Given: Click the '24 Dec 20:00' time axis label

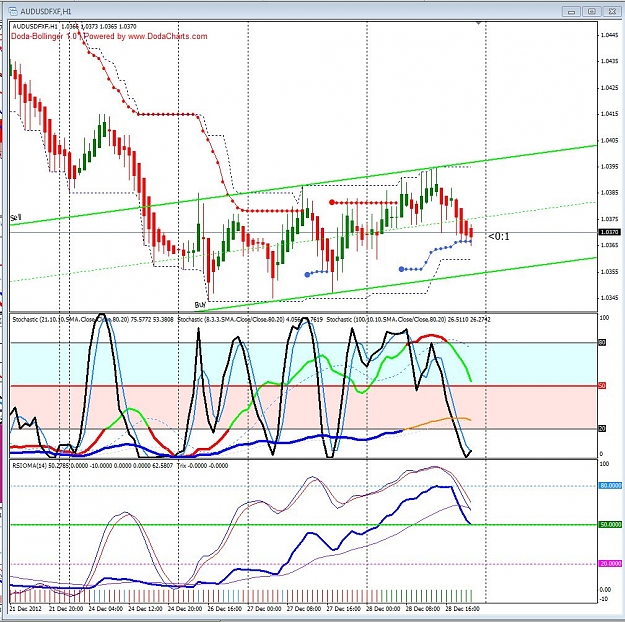Looking at the screenshot, I should click(185, 609).
